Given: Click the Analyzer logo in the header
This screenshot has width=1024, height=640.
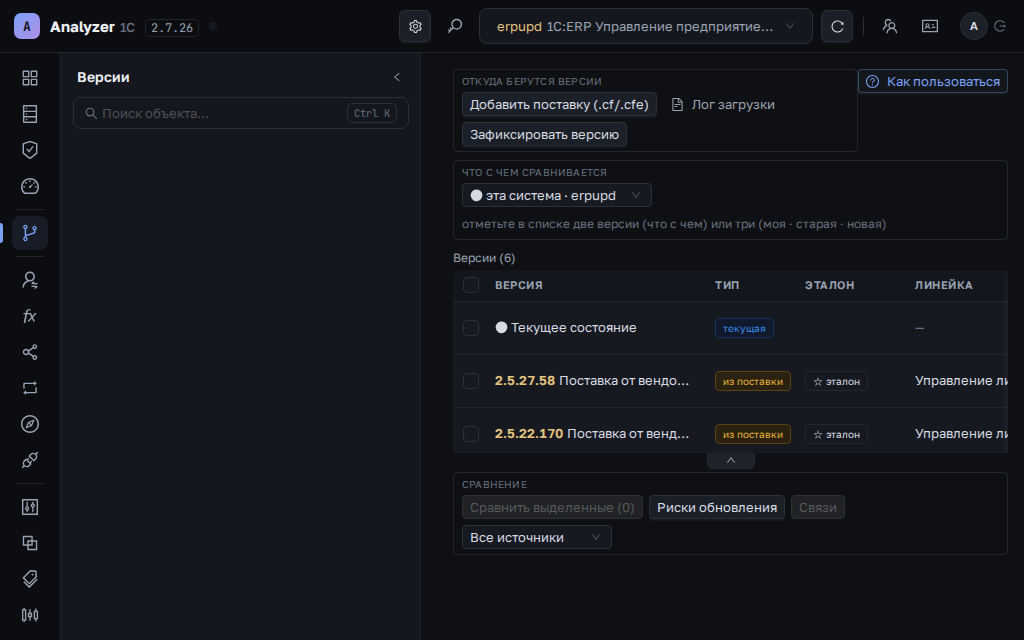Looking at the screenshot, I should pyautogui.click(x=27, y=26).
